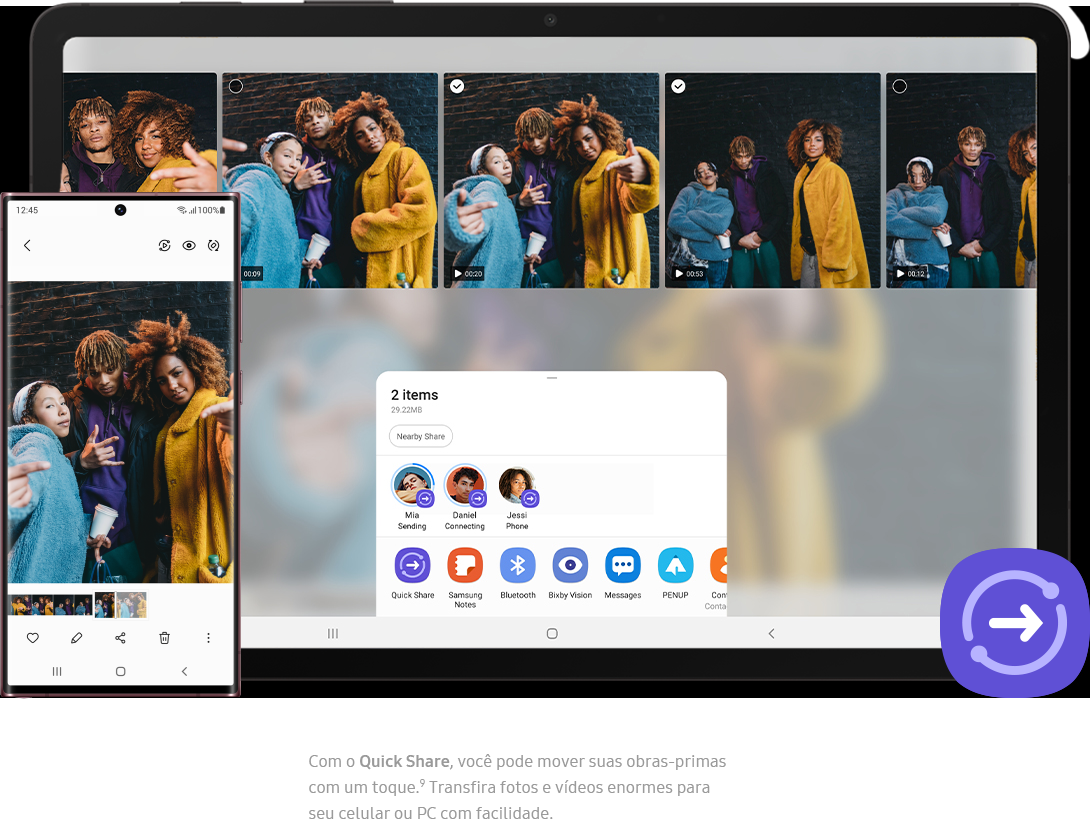Open the 00:20 video thumbnail
This screenshot has height=819, width=1090.
551,181
